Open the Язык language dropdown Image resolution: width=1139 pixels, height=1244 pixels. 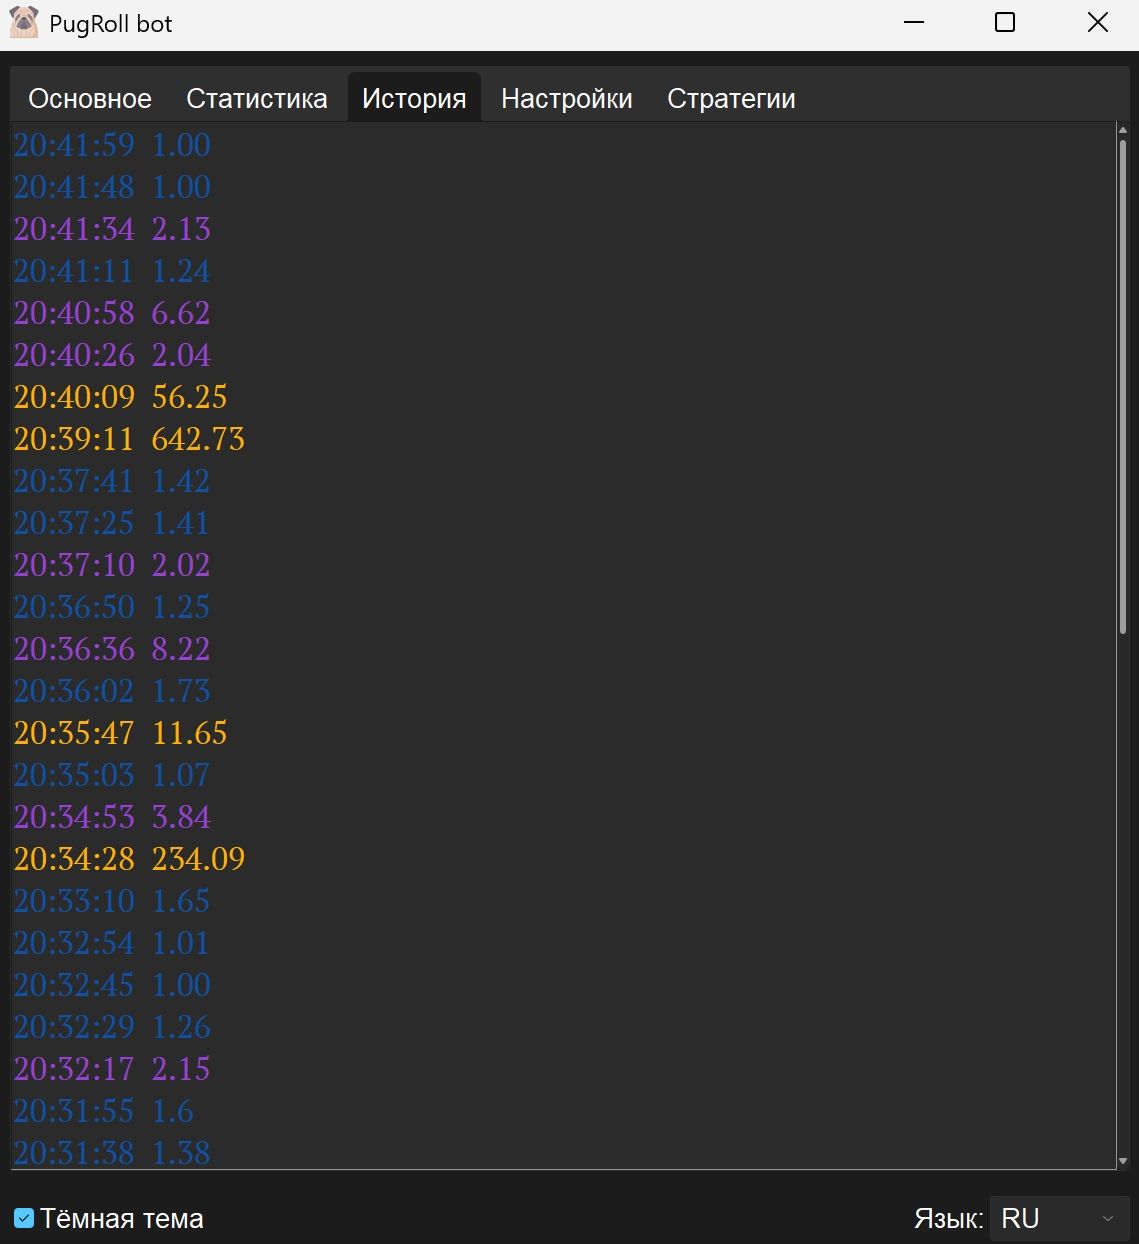point(1059,1218)
